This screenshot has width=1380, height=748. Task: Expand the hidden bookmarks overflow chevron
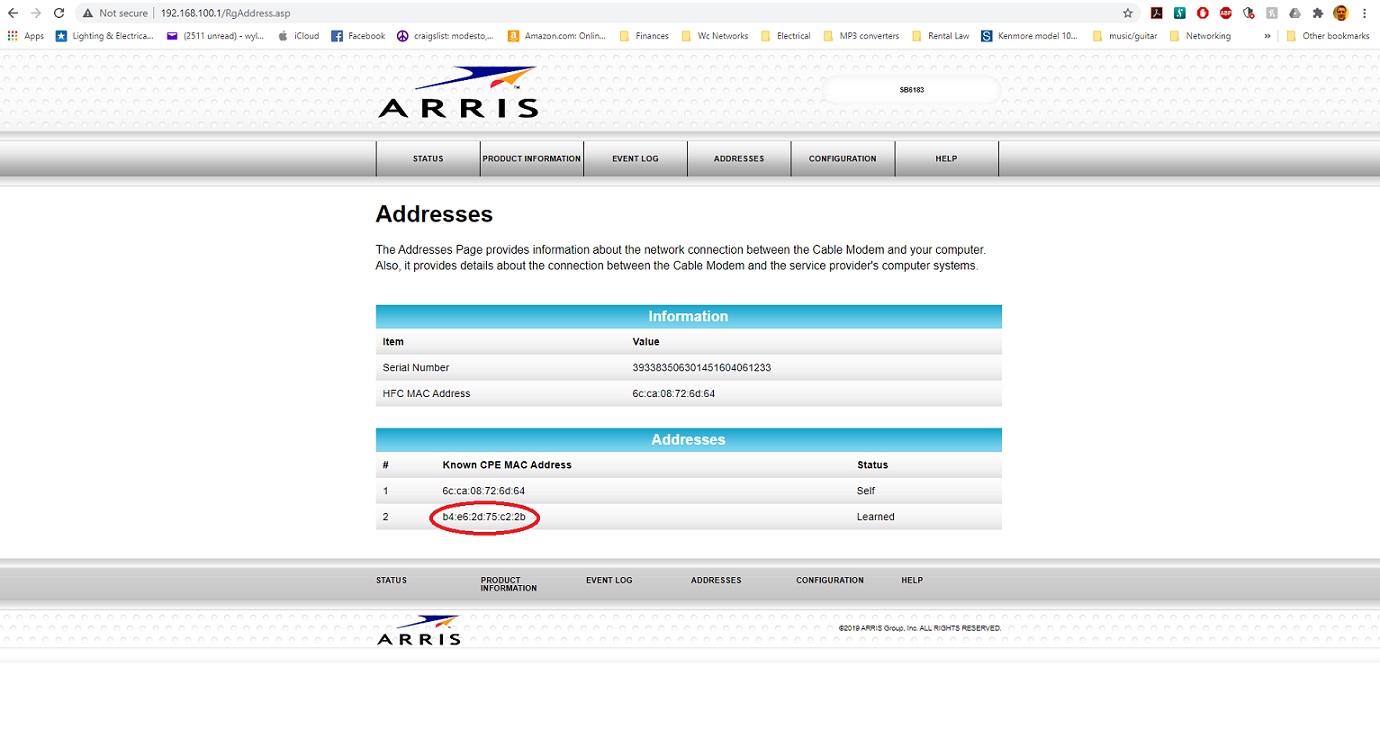[1268, 36]
